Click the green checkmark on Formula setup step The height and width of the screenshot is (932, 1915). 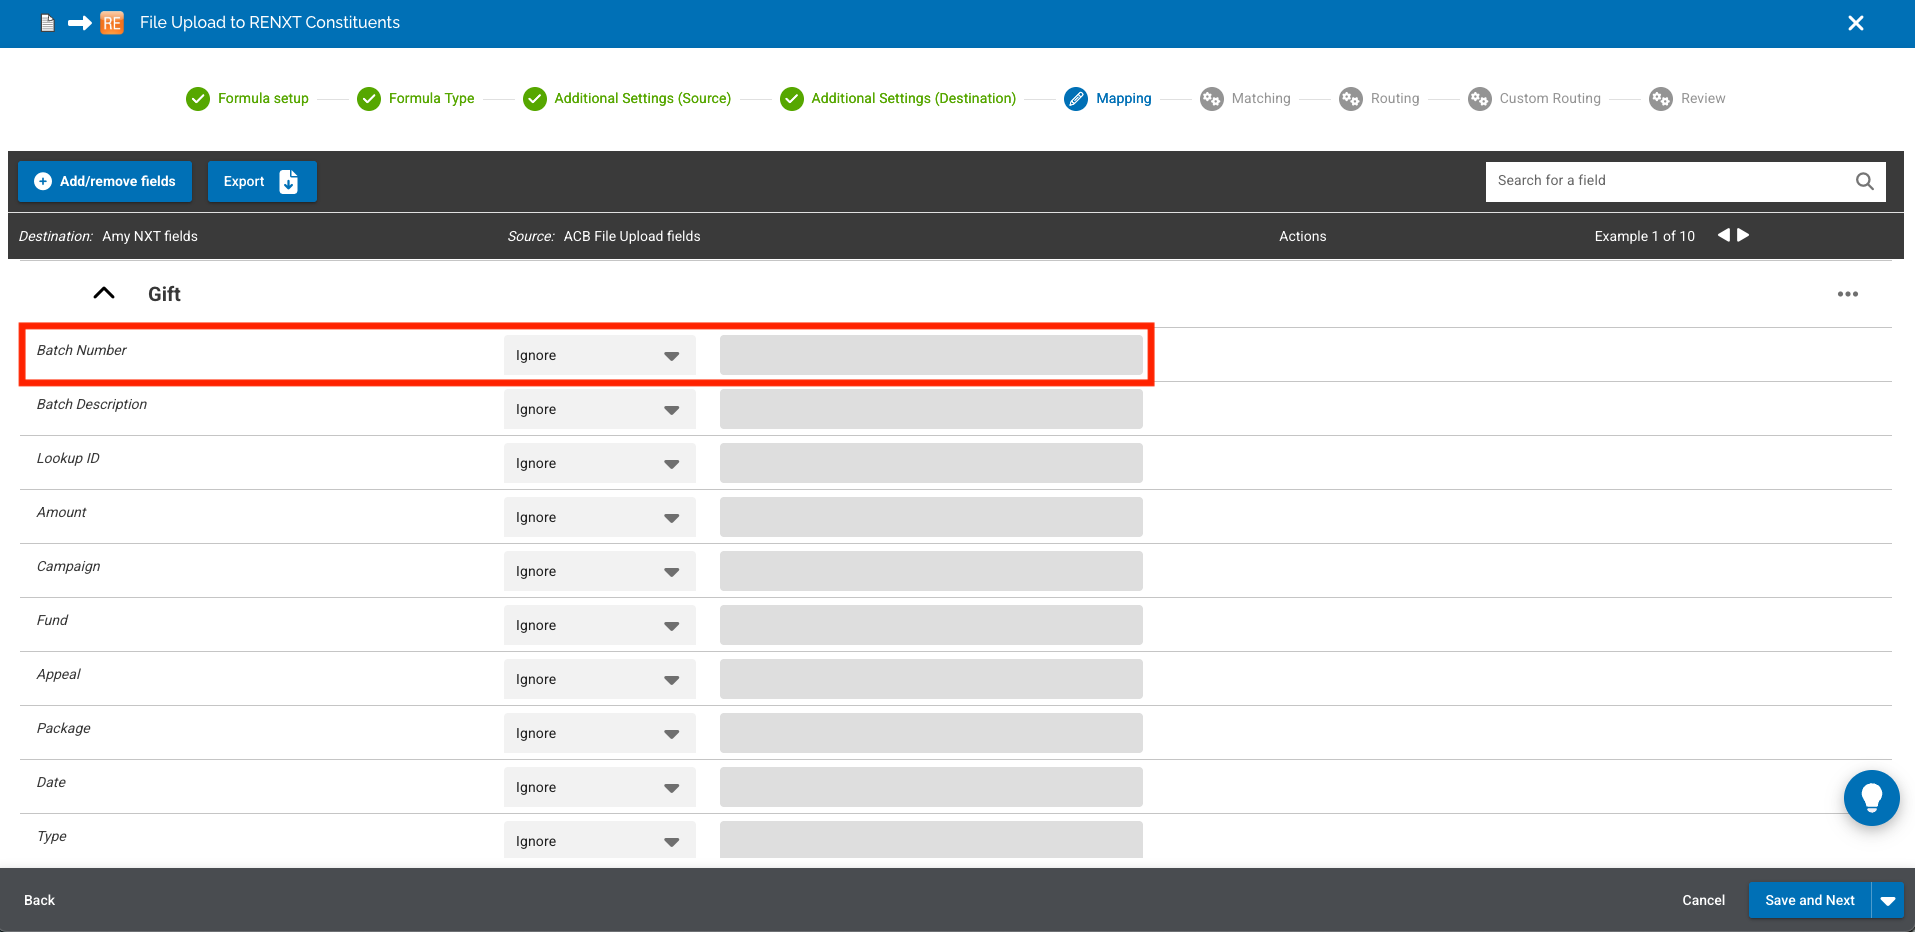click(197, 98)
